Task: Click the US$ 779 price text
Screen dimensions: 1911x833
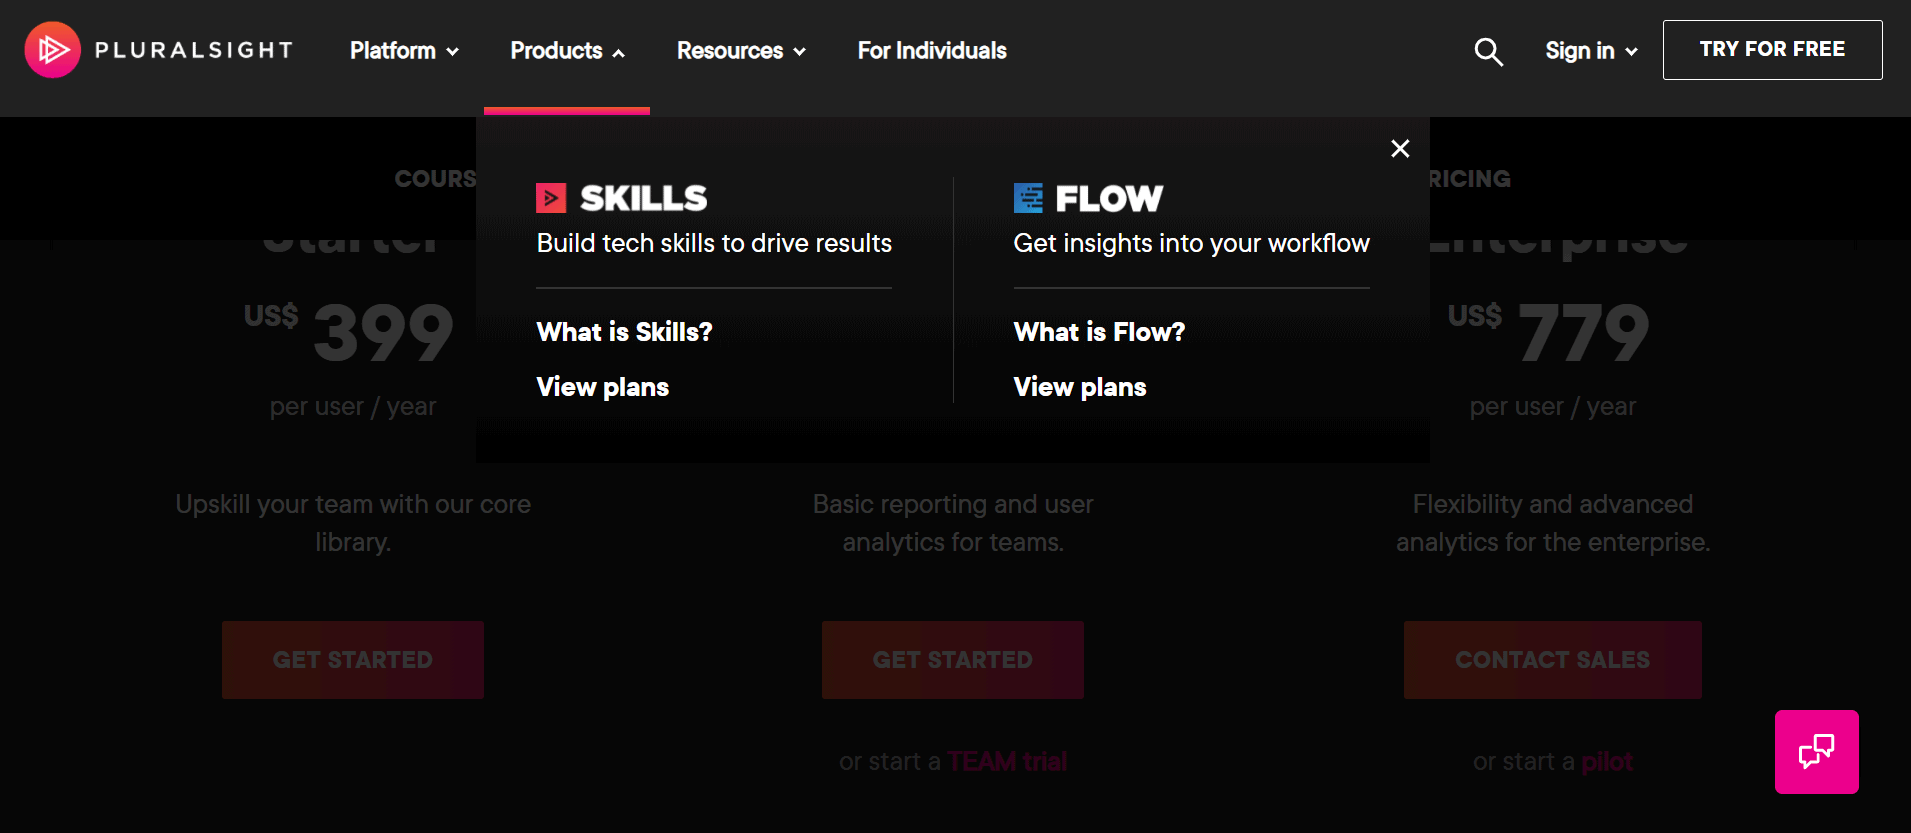Action: coord(1548,332)
